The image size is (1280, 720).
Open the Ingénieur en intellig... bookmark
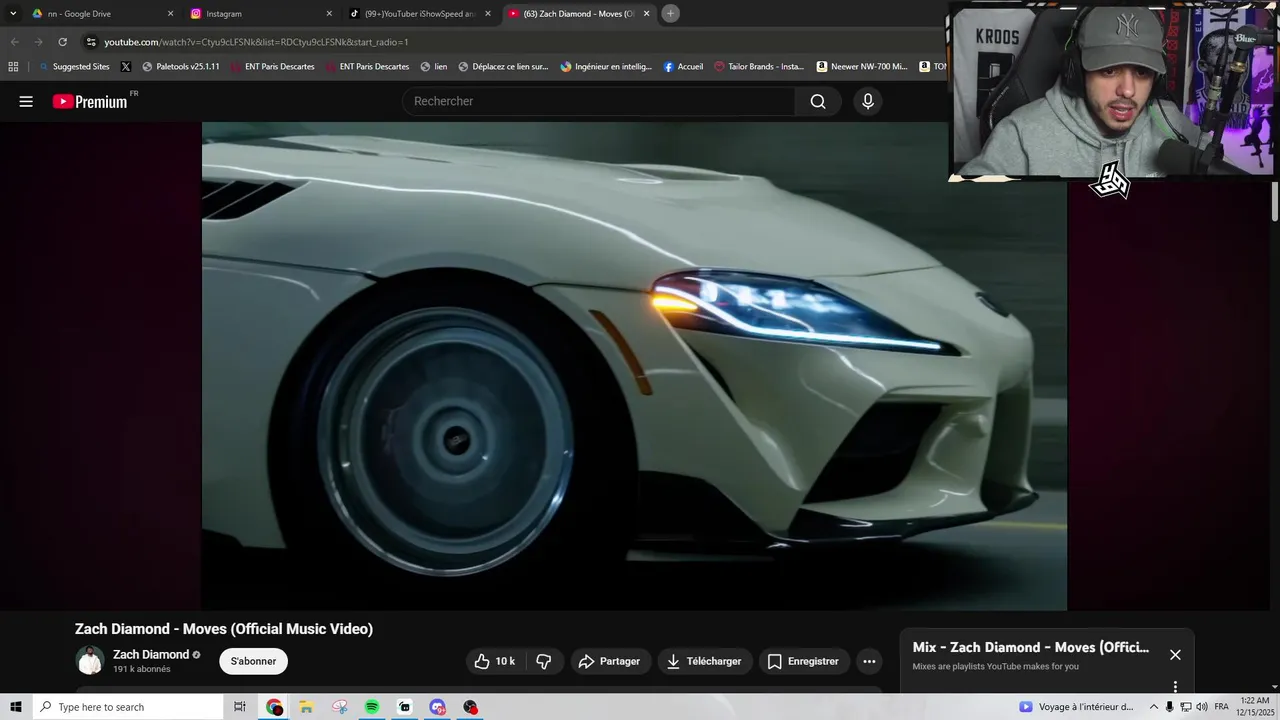tap(606, 67)
